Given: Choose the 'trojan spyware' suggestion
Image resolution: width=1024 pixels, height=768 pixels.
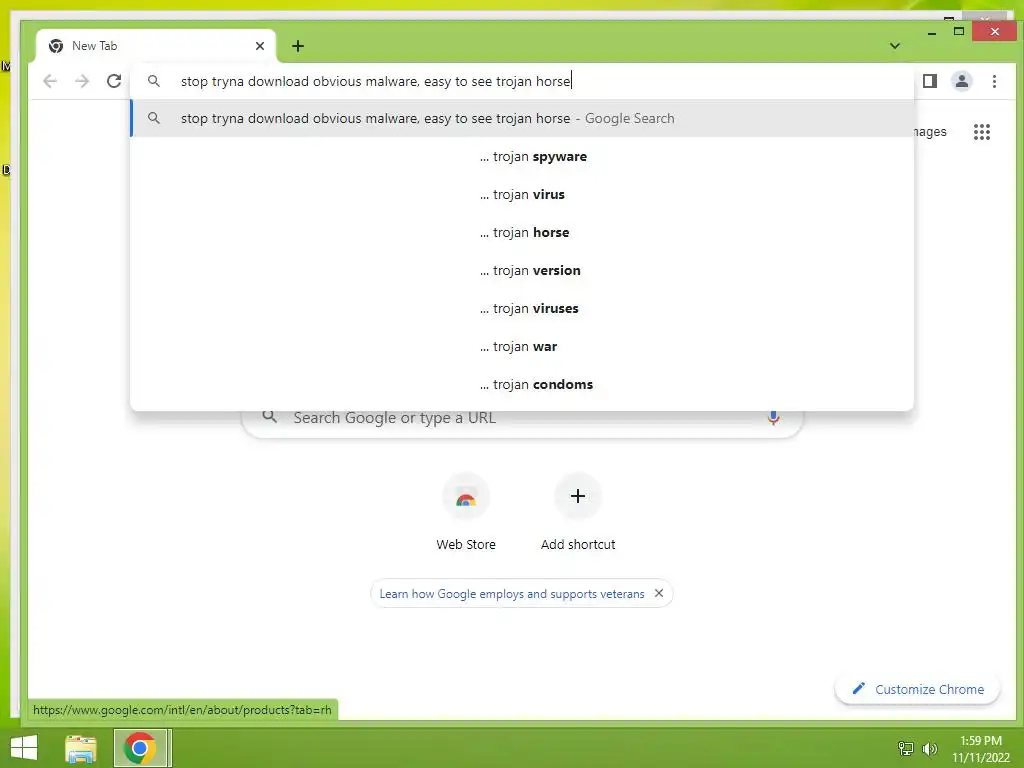Looking at the screenshot, I should (x=522, y=157).
